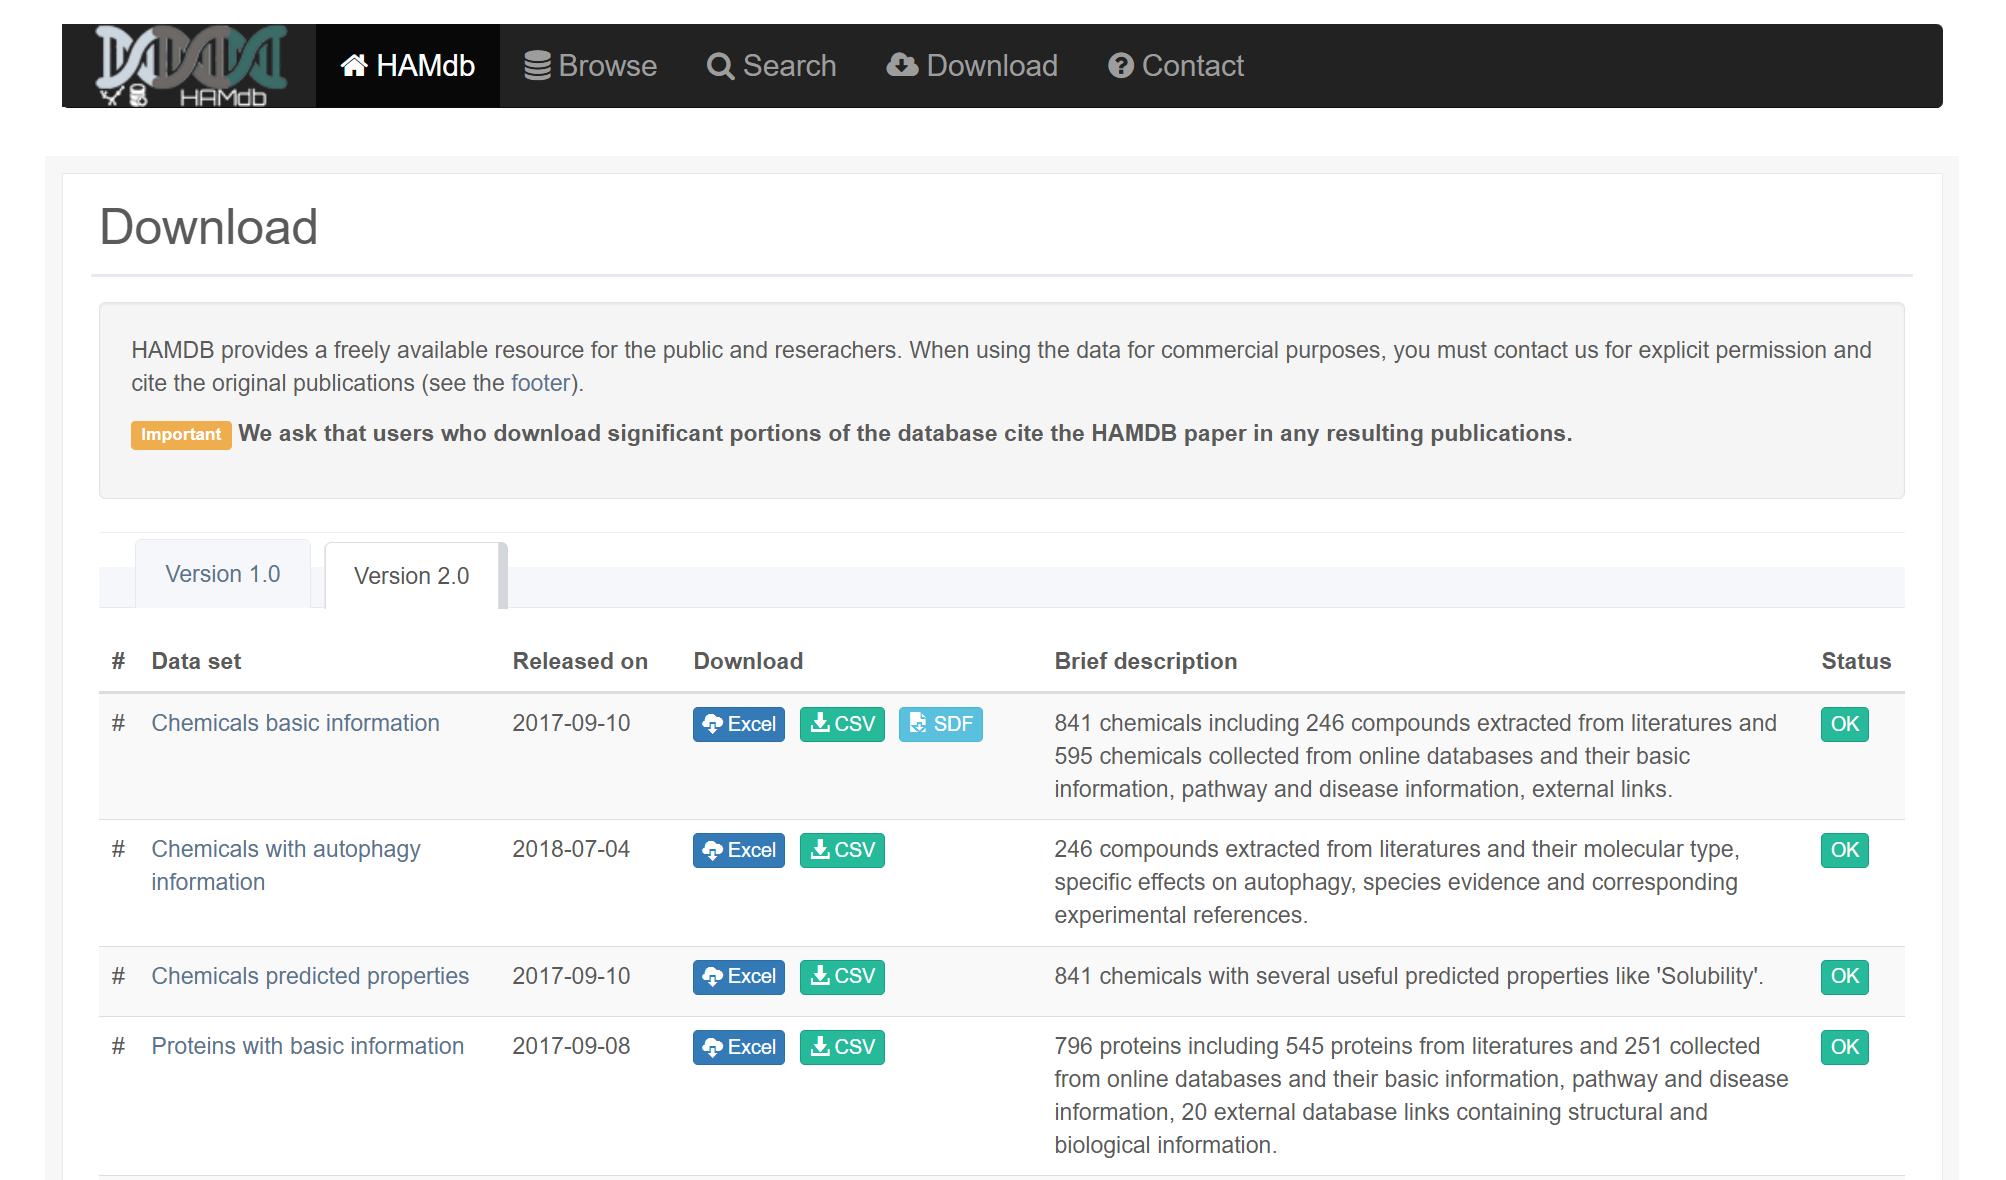Open the Download nav item

(972, 66)
